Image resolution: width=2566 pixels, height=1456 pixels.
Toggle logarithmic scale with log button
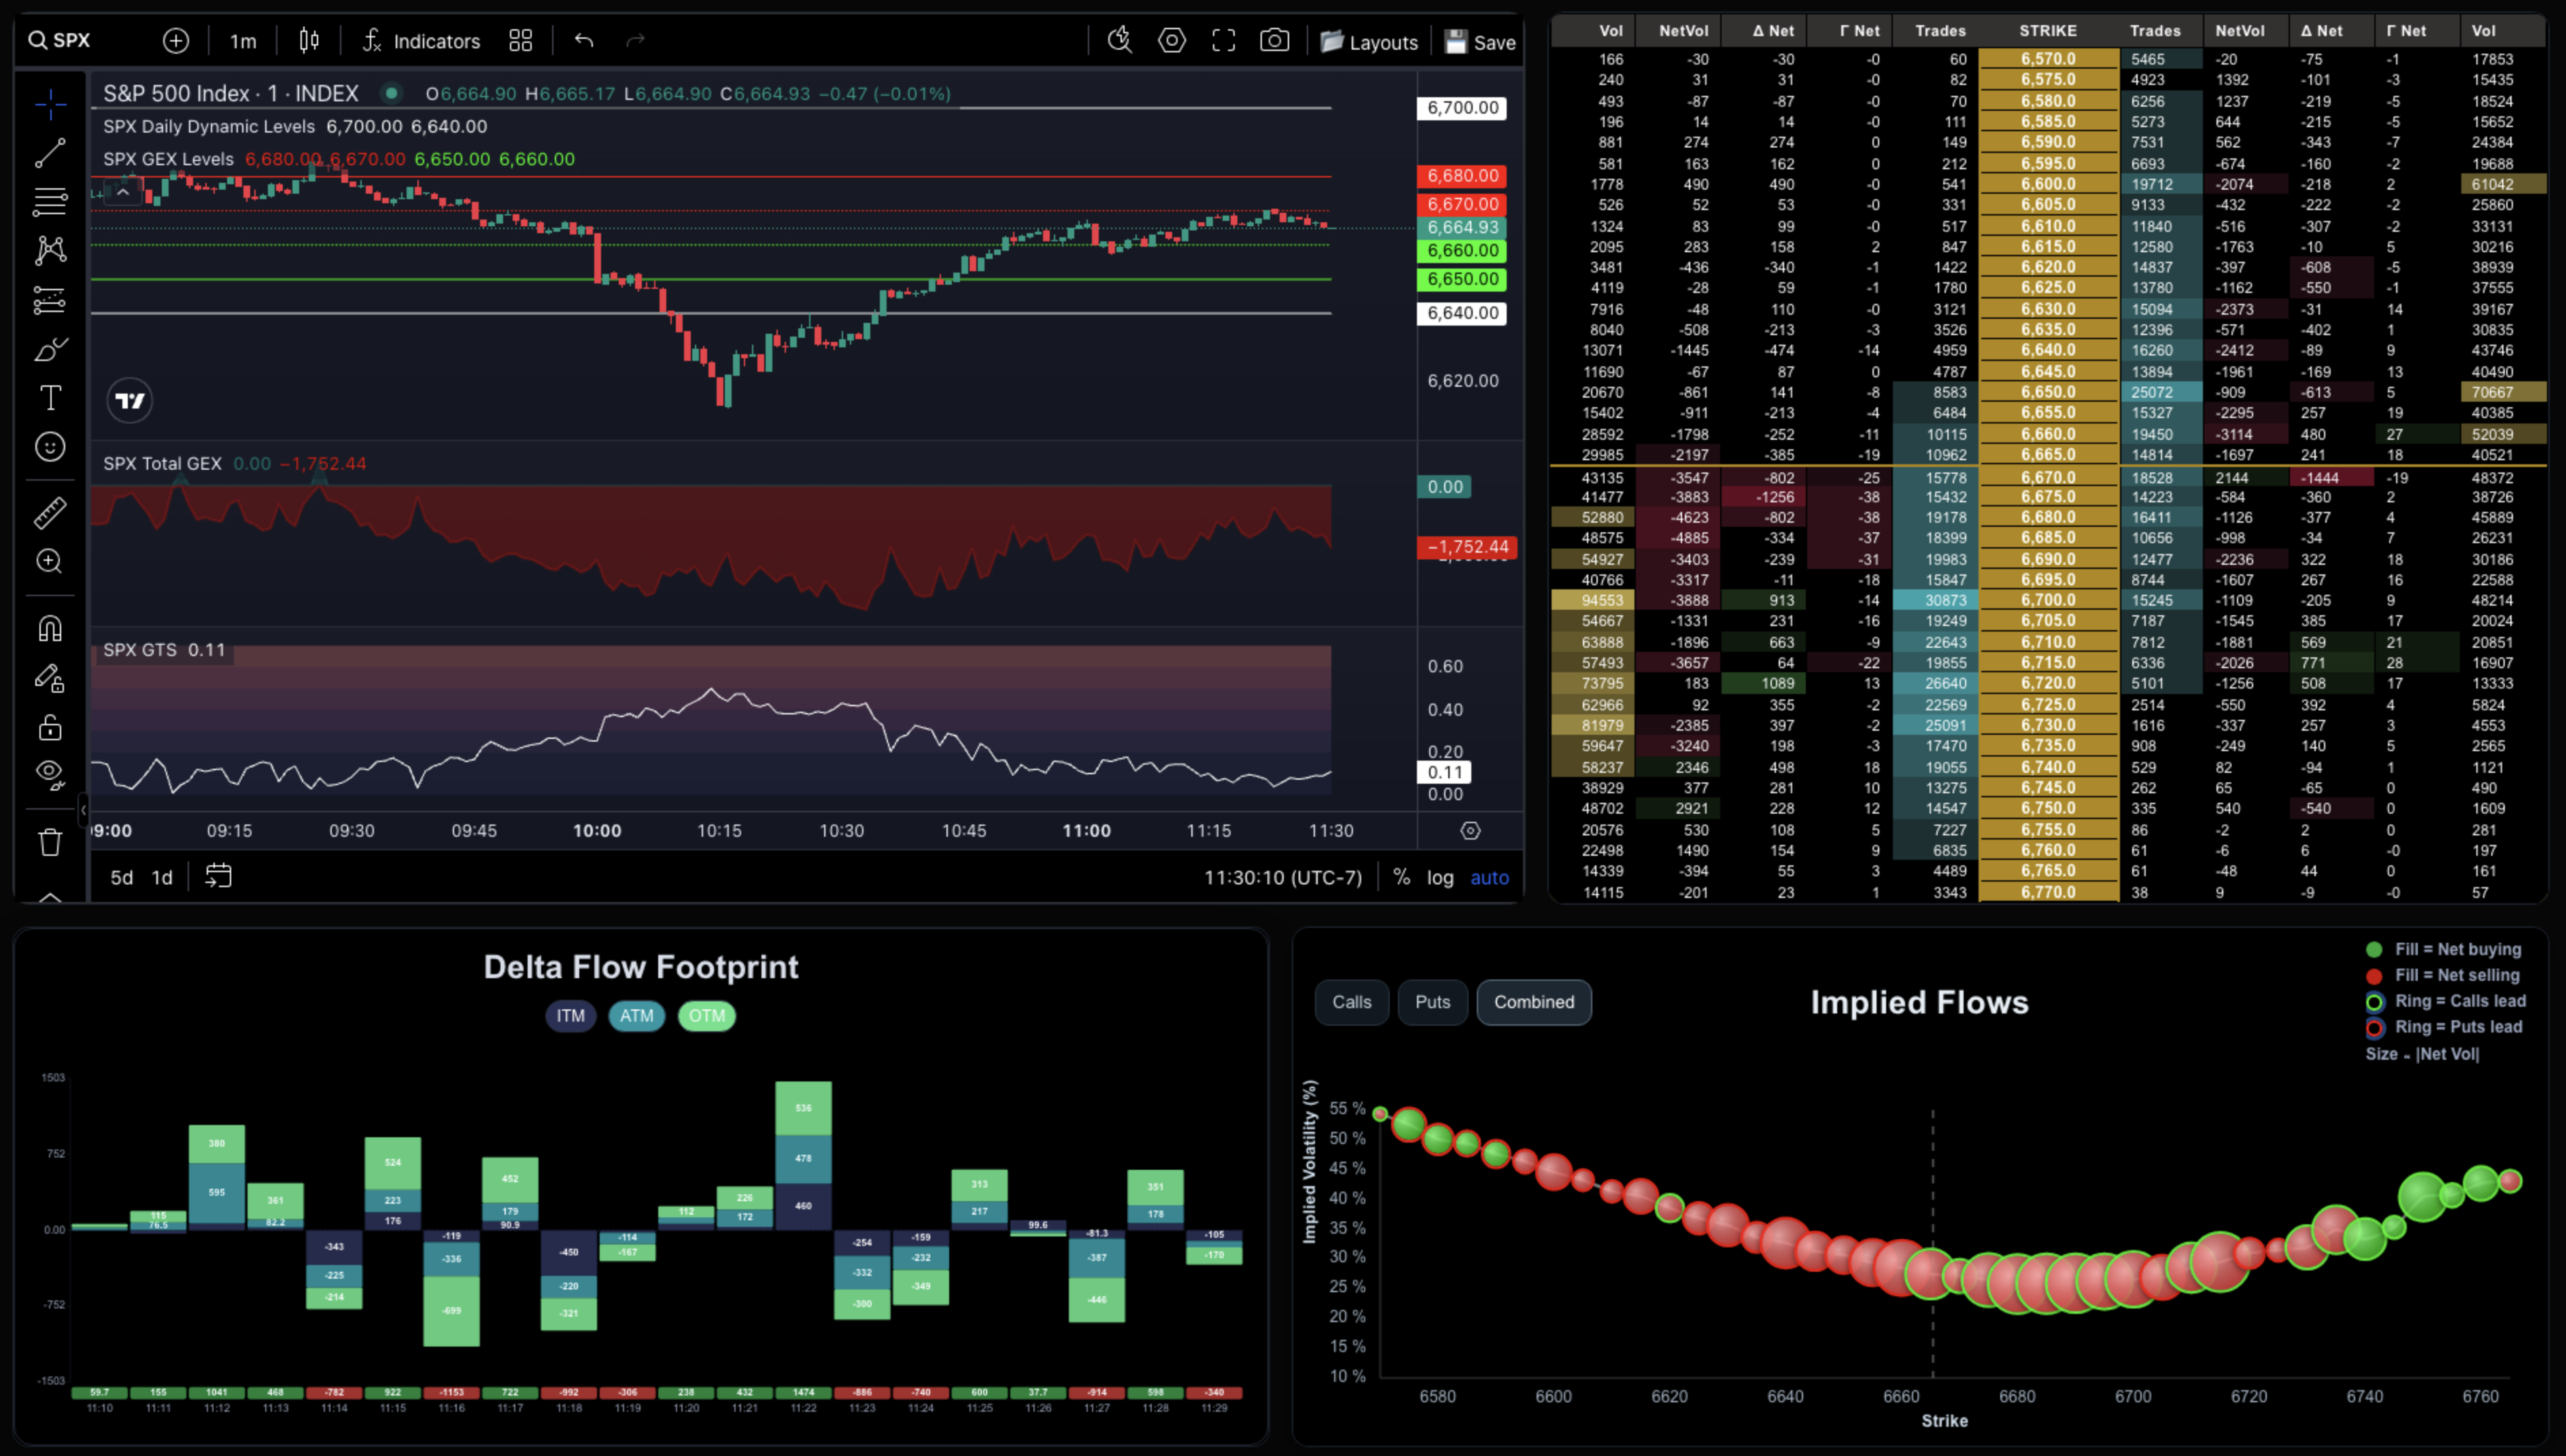click(1439, 877)
